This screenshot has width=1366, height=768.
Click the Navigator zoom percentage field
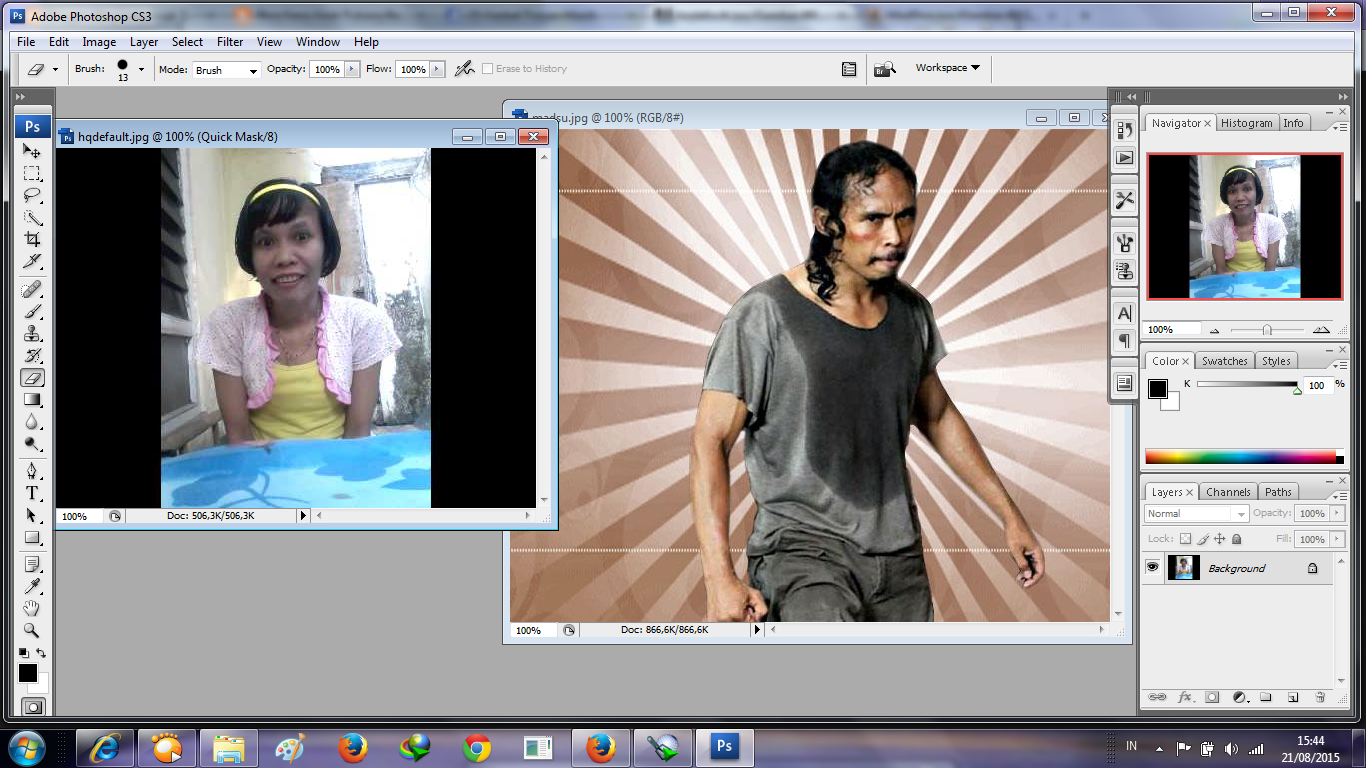point(1172,329)
